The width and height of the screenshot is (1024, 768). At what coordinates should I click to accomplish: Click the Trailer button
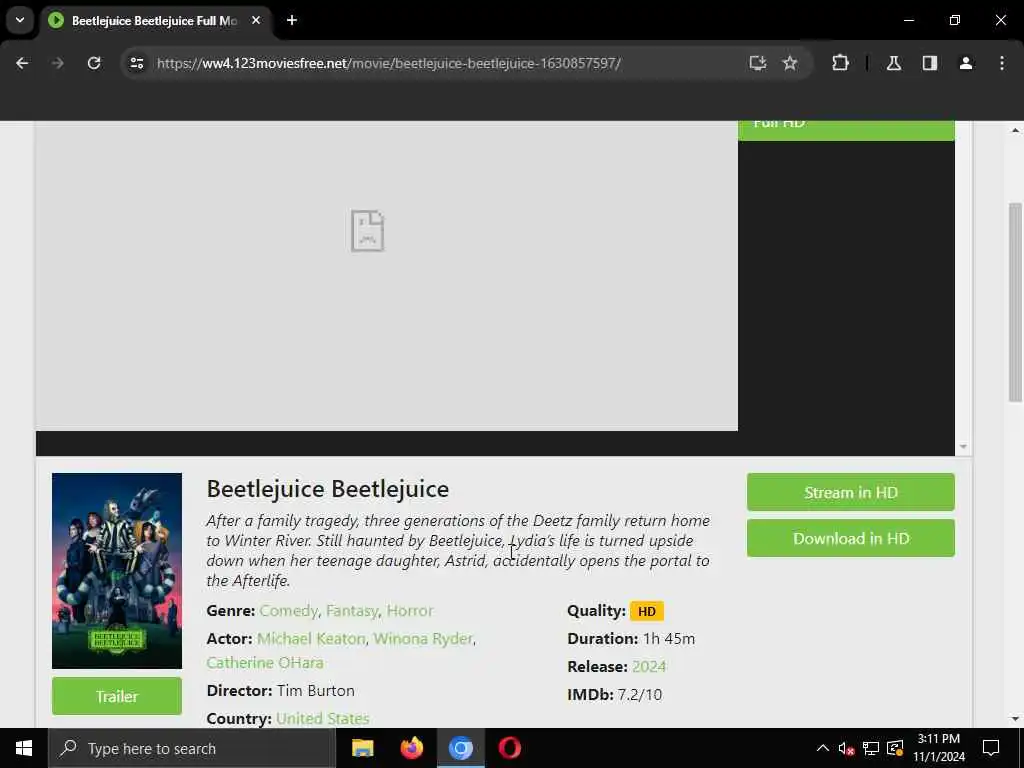pos(117,696)
